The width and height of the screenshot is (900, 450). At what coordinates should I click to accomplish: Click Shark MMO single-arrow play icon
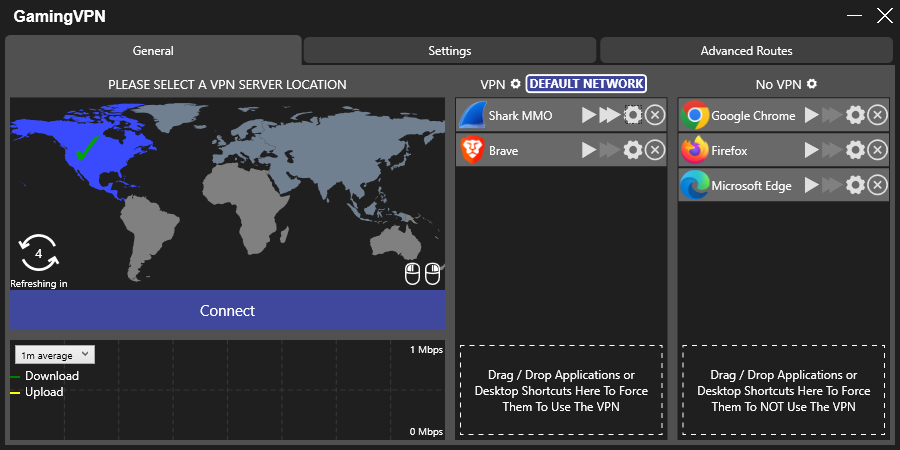589,116
